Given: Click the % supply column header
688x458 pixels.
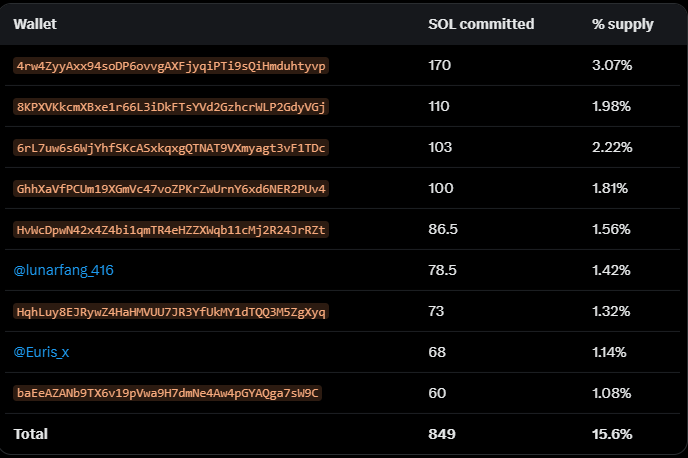Looking at the screenshot, I should coord(623,25).
